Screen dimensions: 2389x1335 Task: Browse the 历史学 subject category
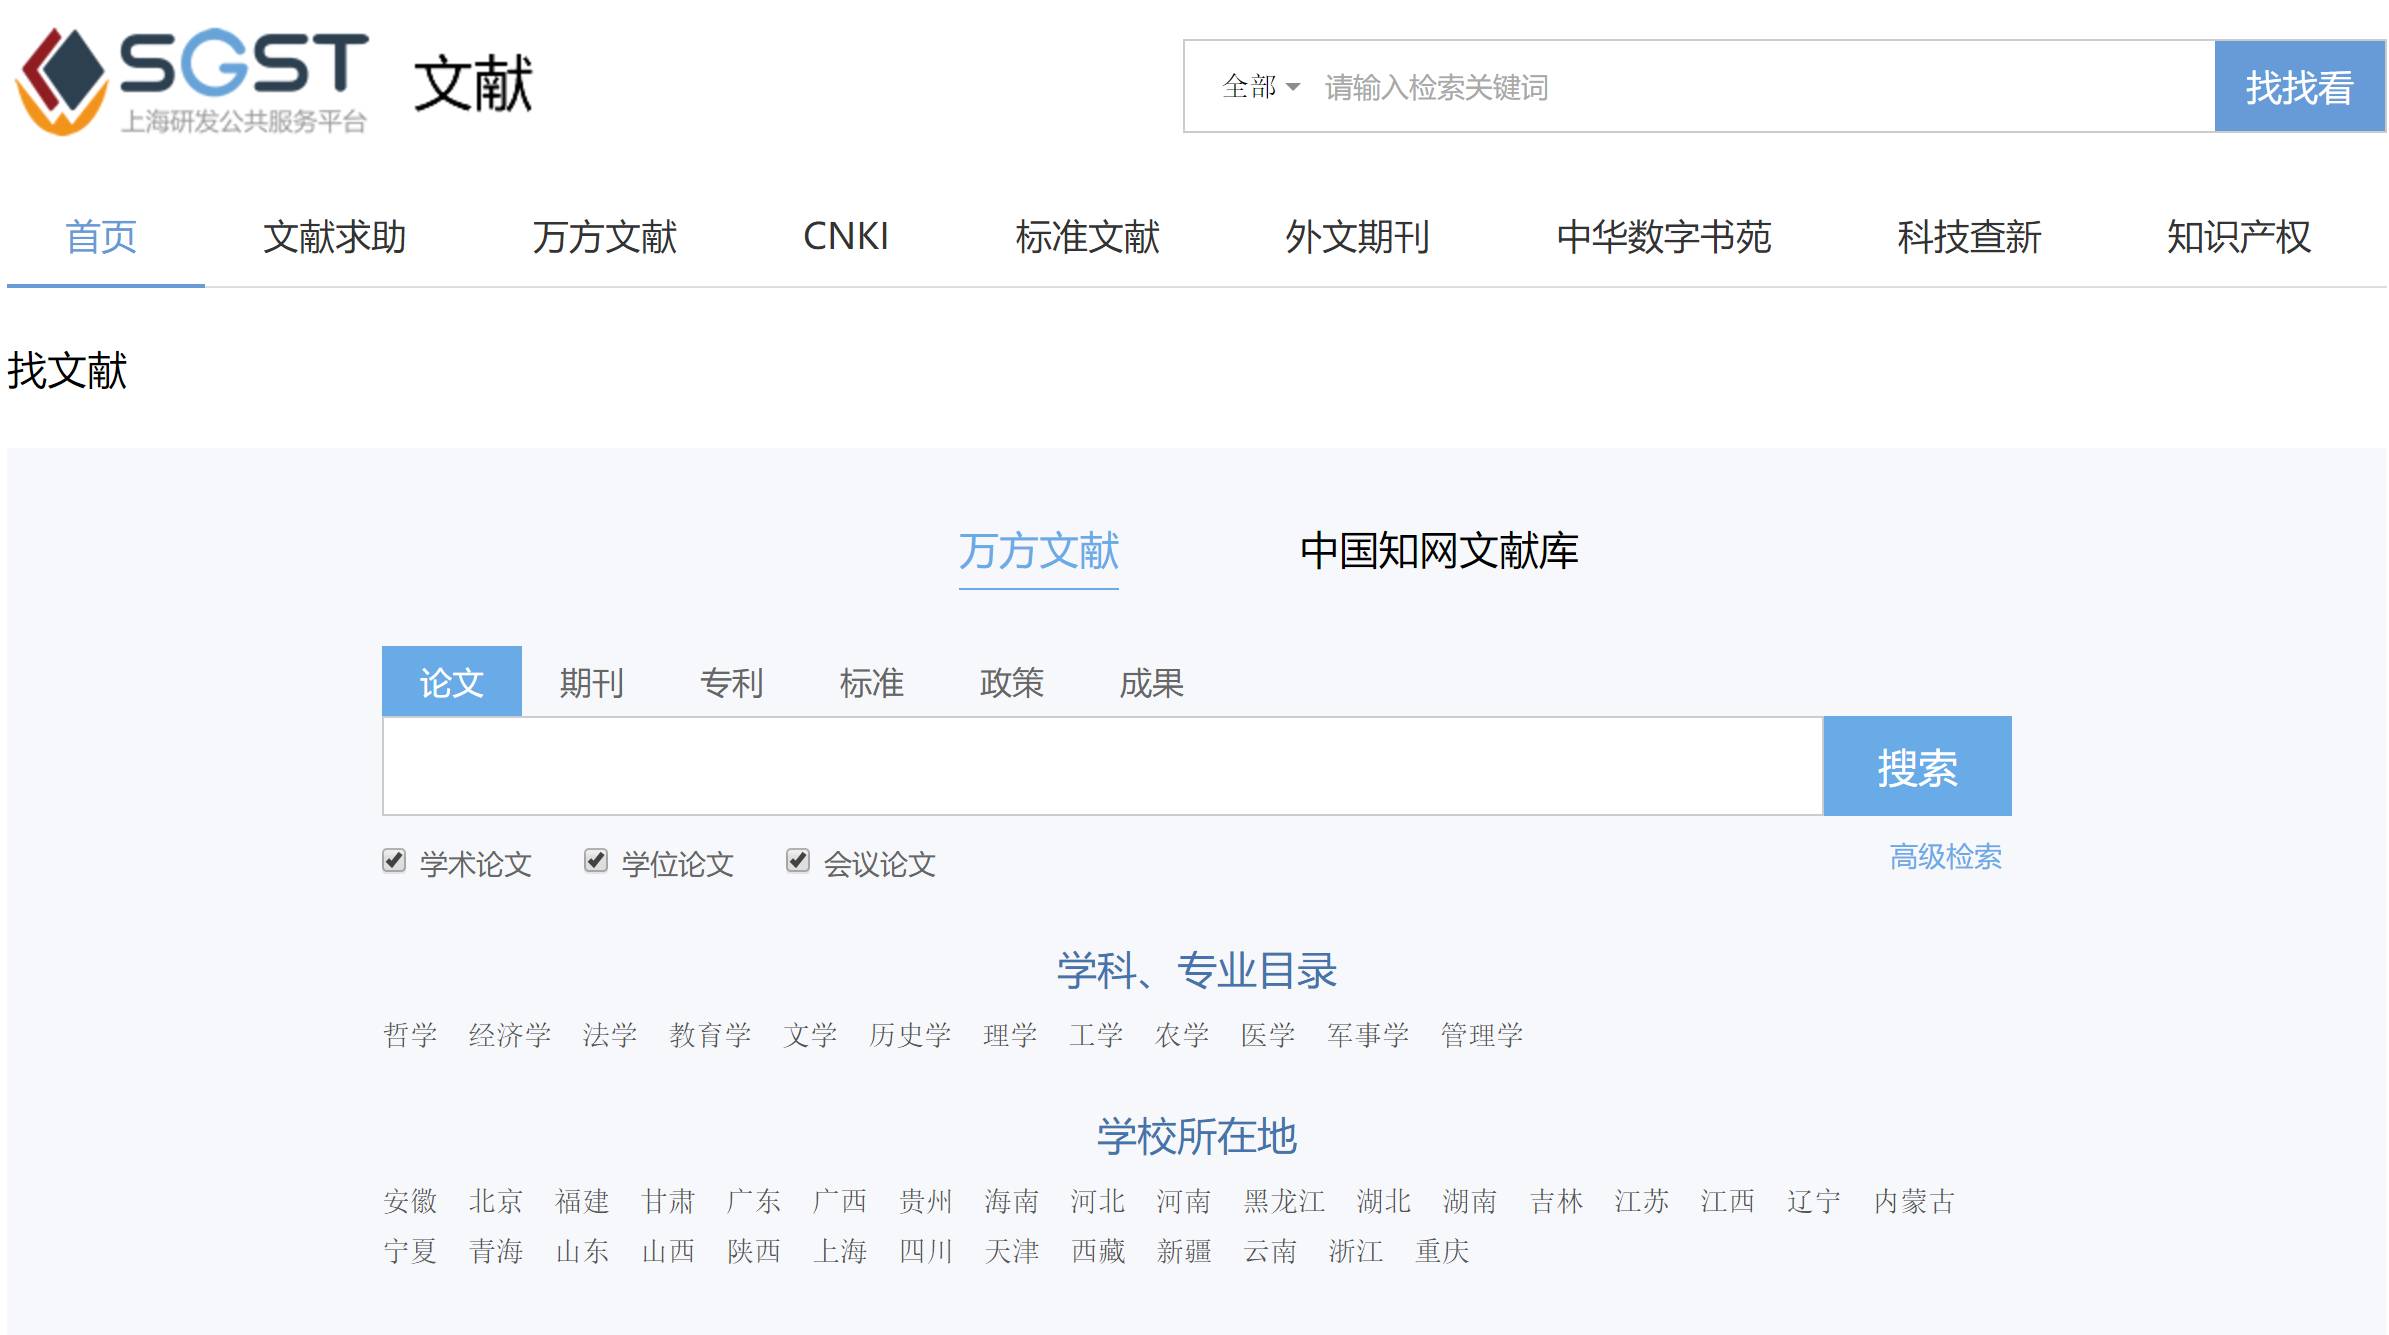(x=910, y=1035)
